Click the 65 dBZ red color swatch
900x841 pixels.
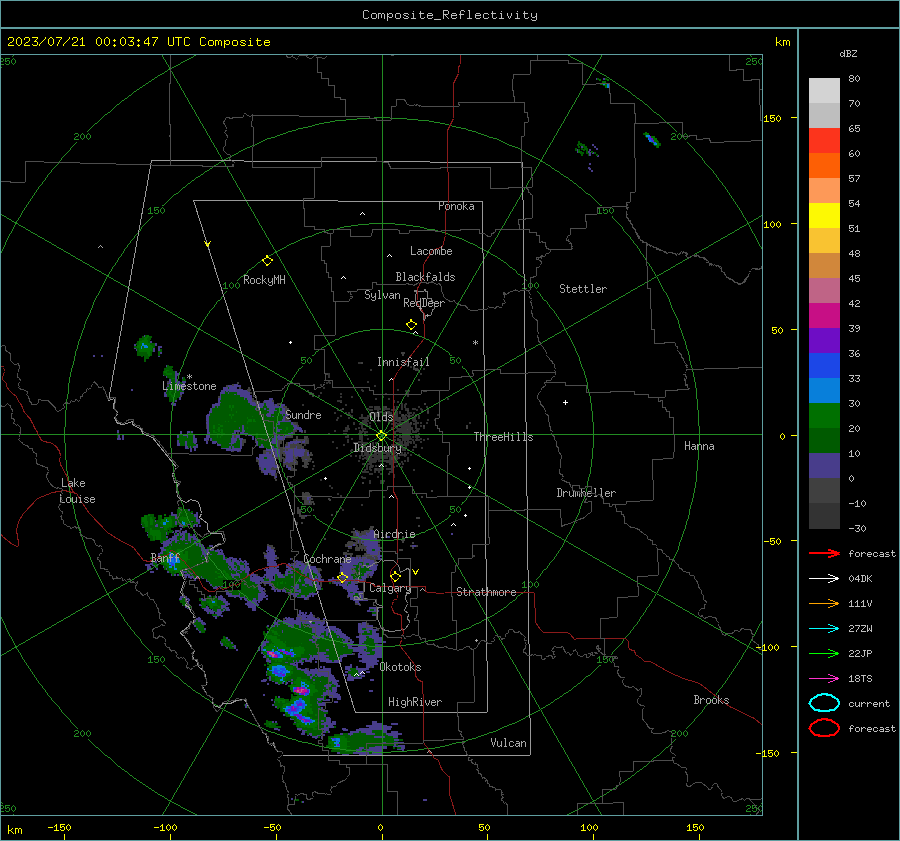[x=824, y=141]
